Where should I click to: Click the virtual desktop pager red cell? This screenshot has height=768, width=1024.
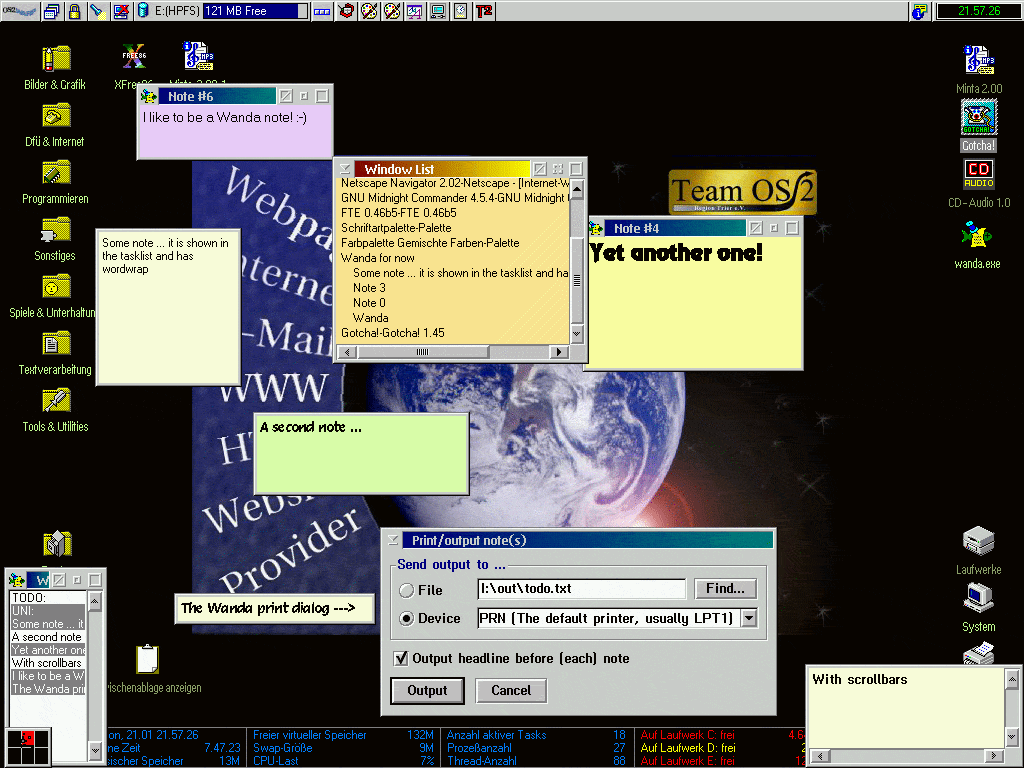pos(27,738)
